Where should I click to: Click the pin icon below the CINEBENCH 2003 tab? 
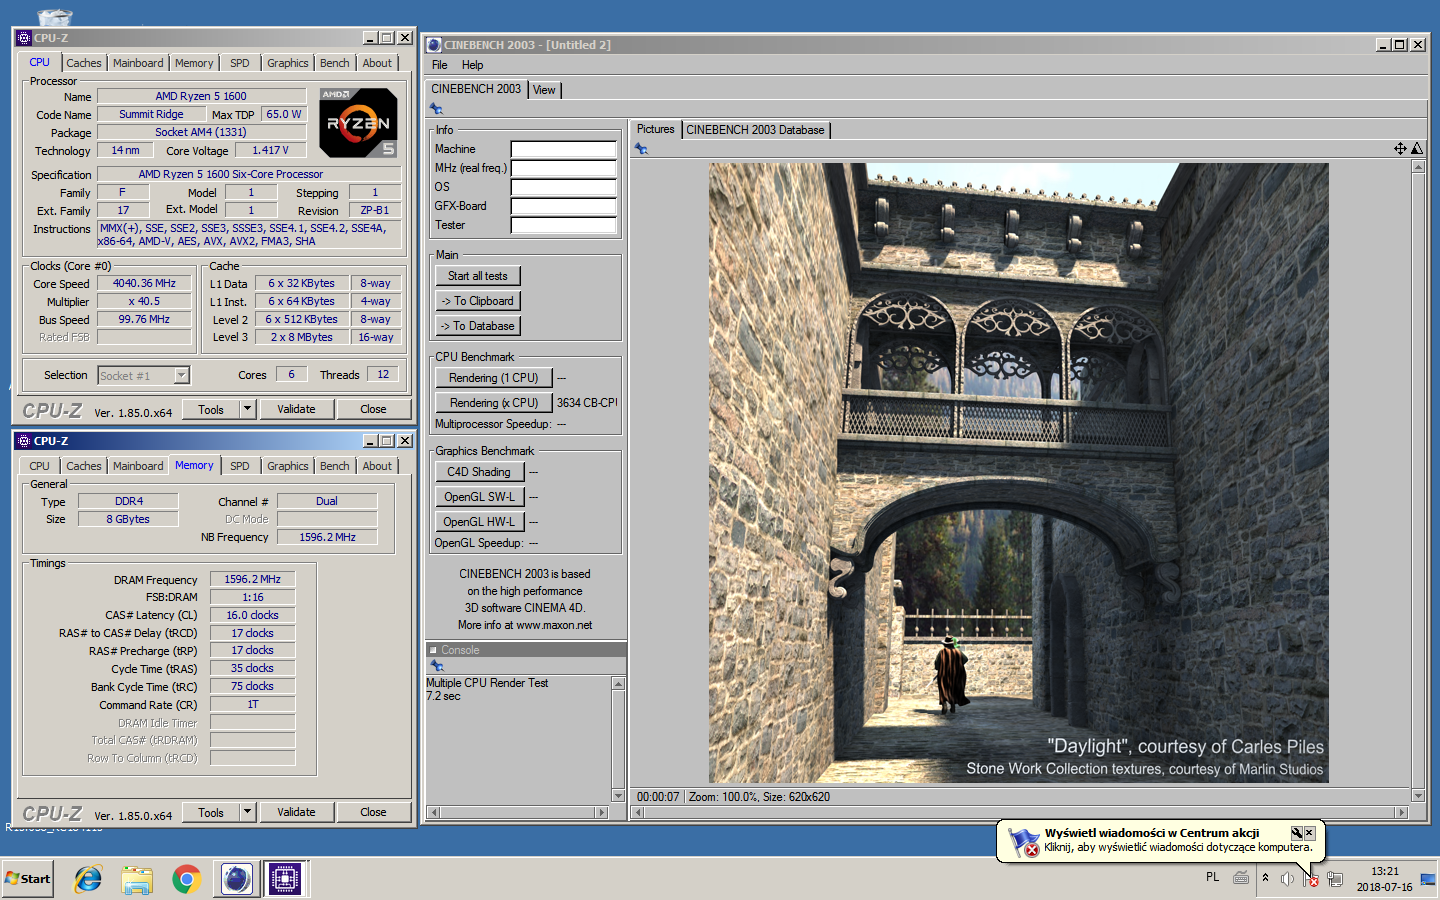click(x=436, y=109)
